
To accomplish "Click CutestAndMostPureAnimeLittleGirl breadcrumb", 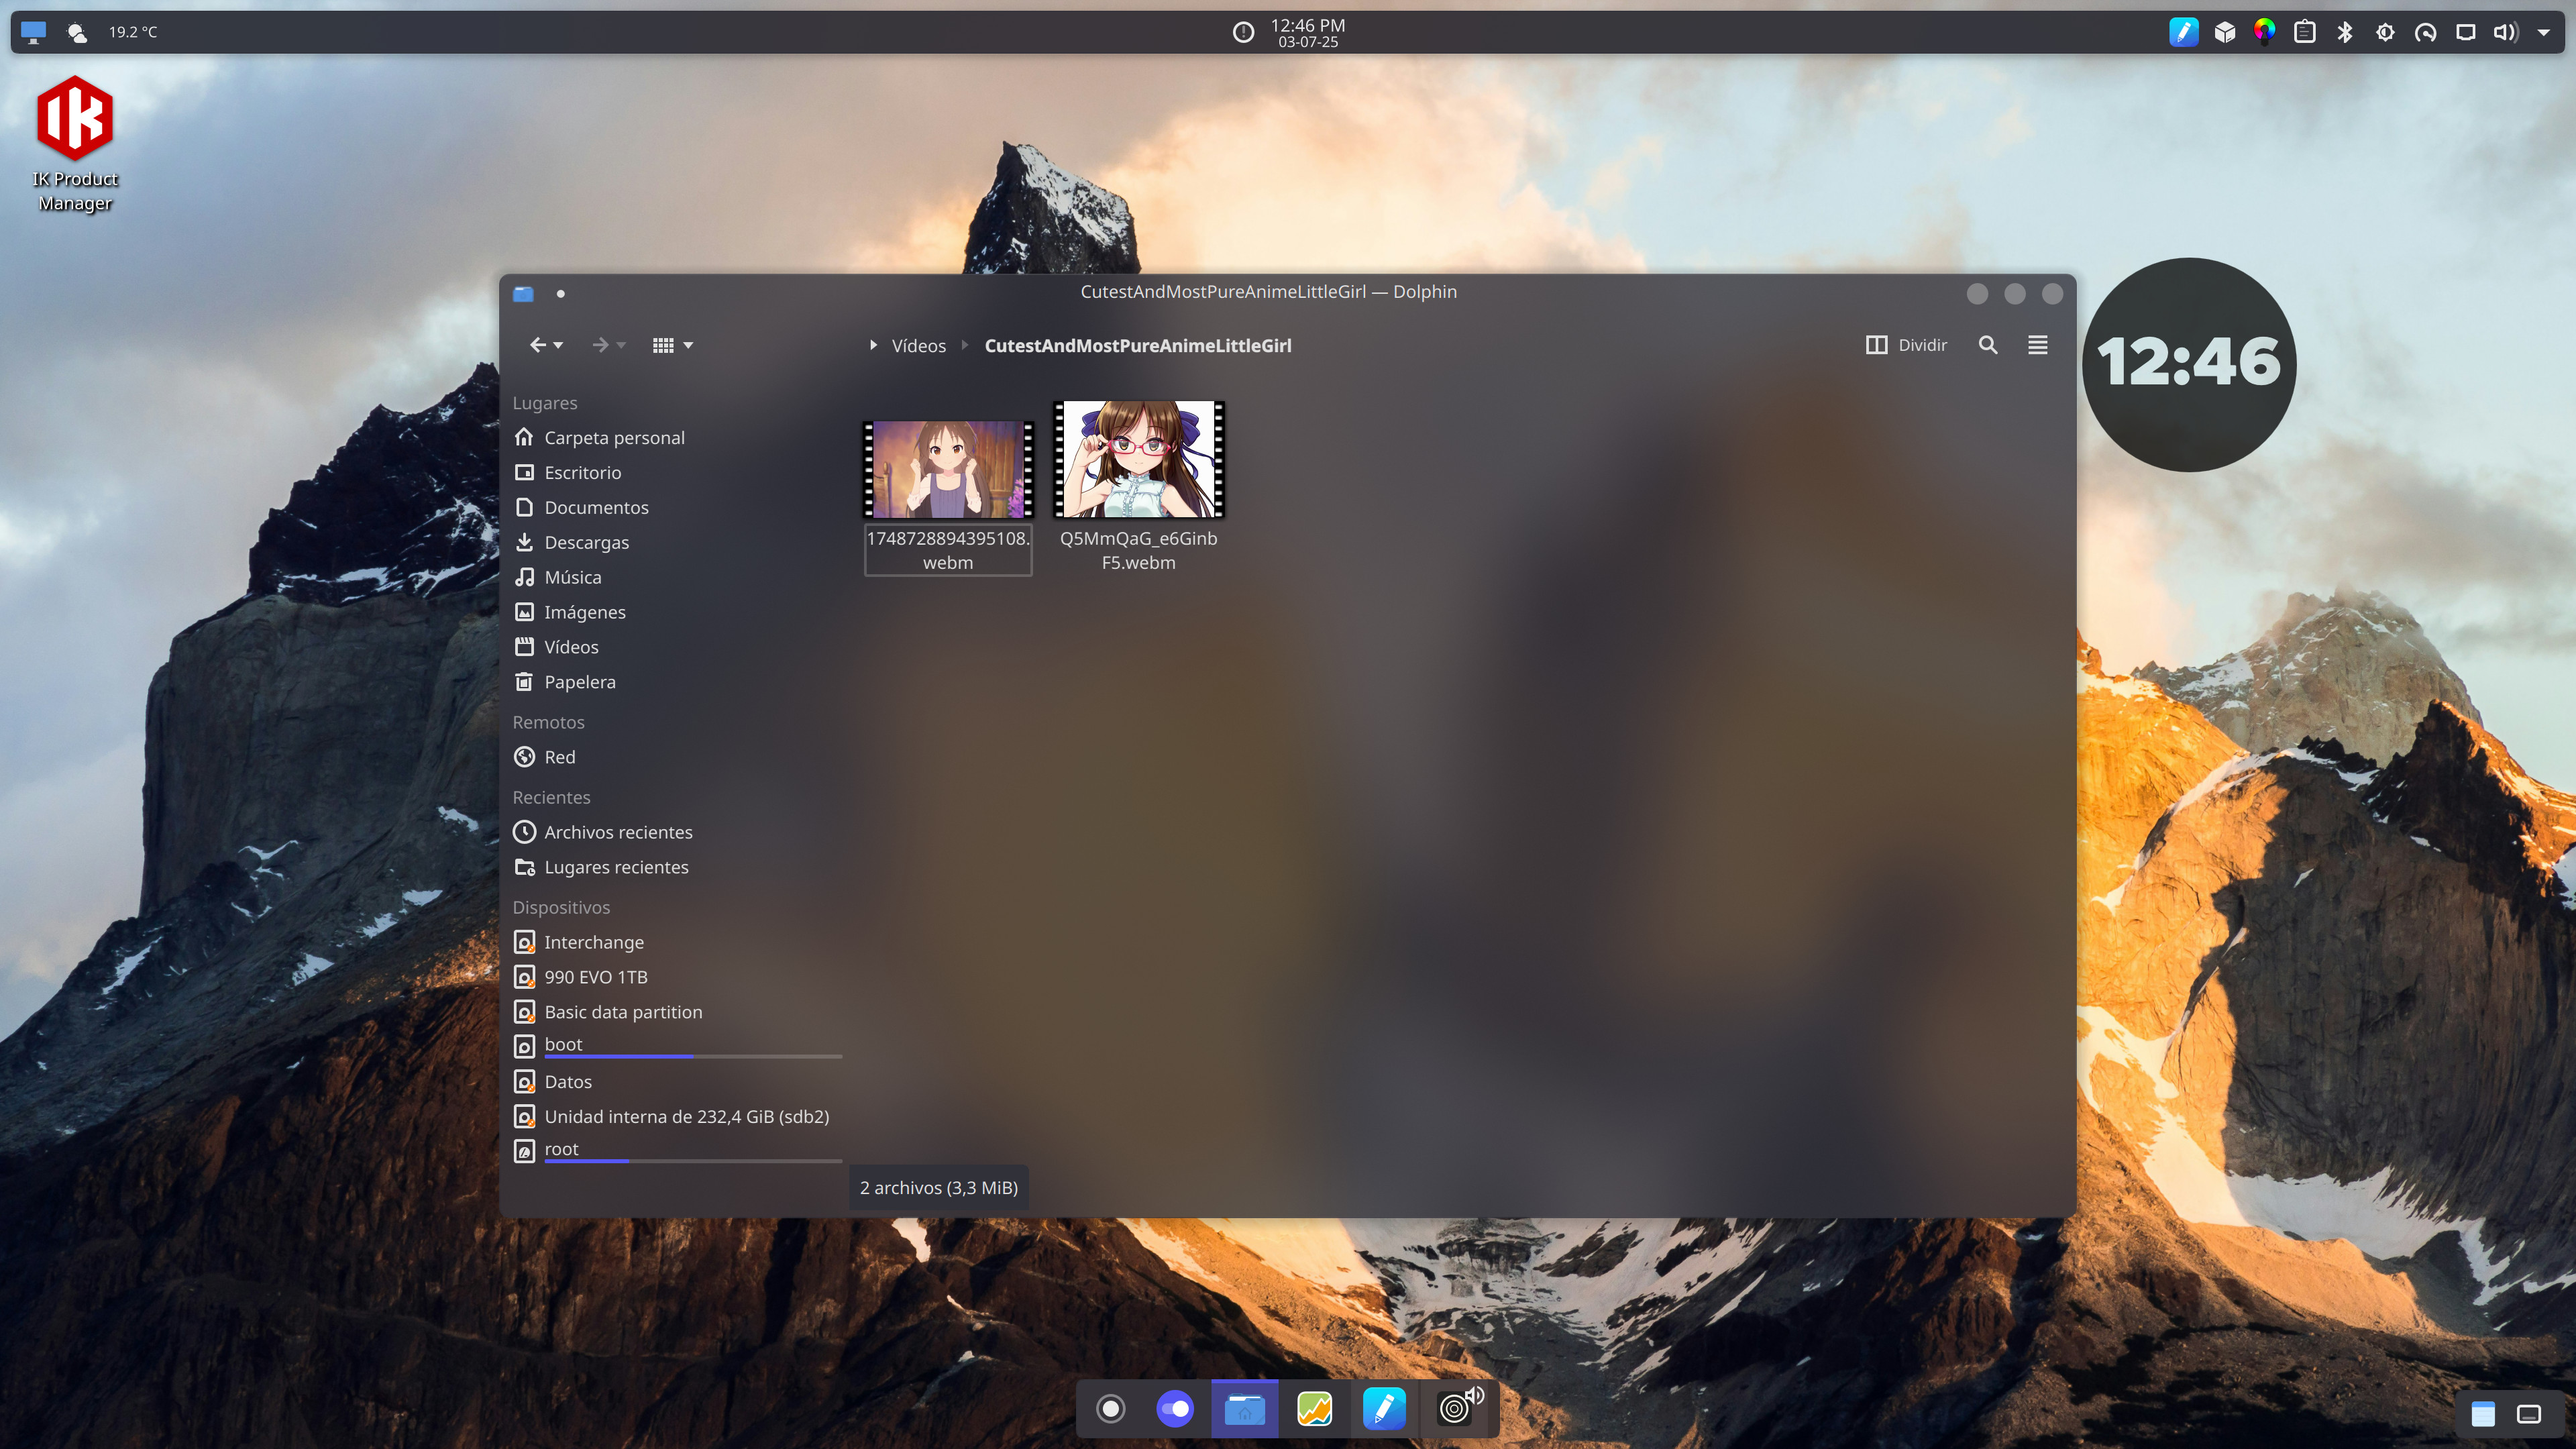I will point(1138,346).
